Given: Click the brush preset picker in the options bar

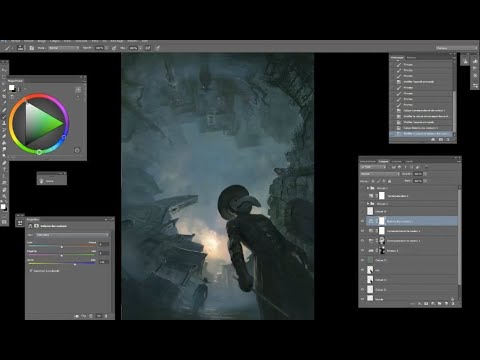Looking at the screenshot, I should (20, 48).
